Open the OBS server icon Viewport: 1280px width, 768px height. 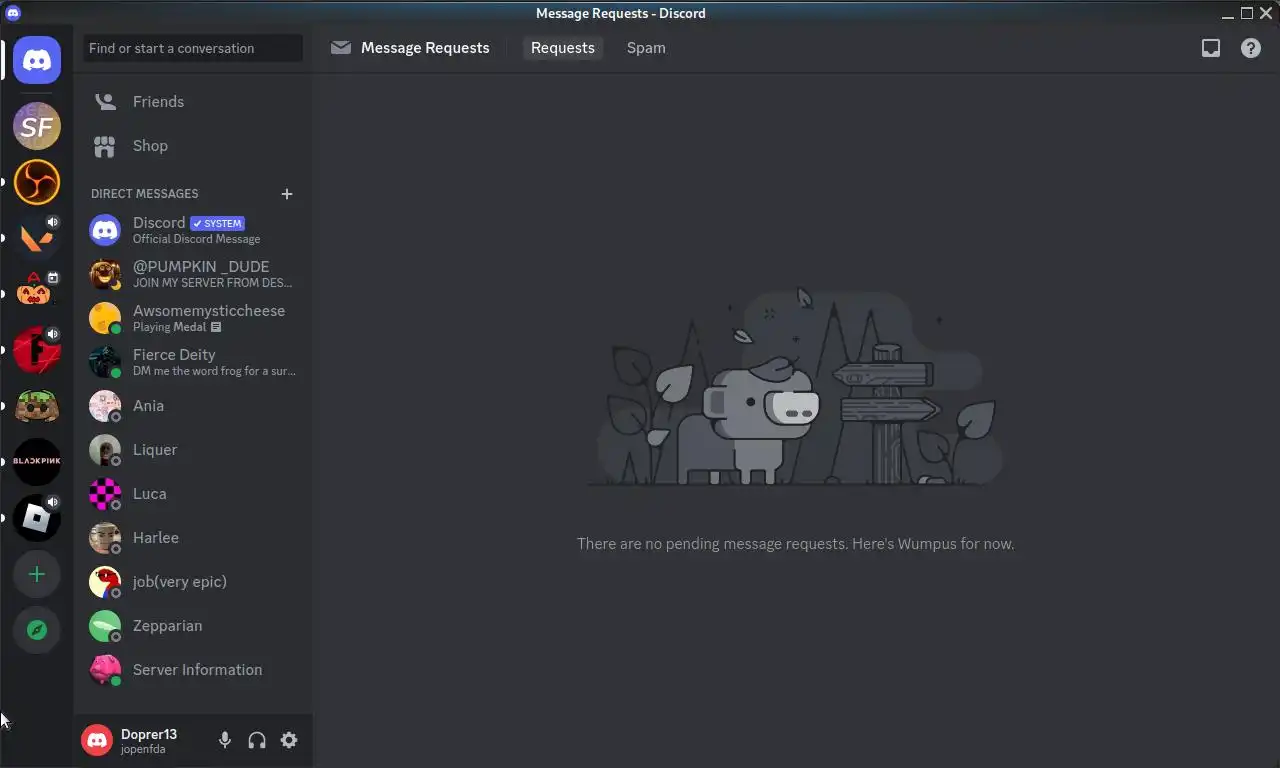click(37, 182)
